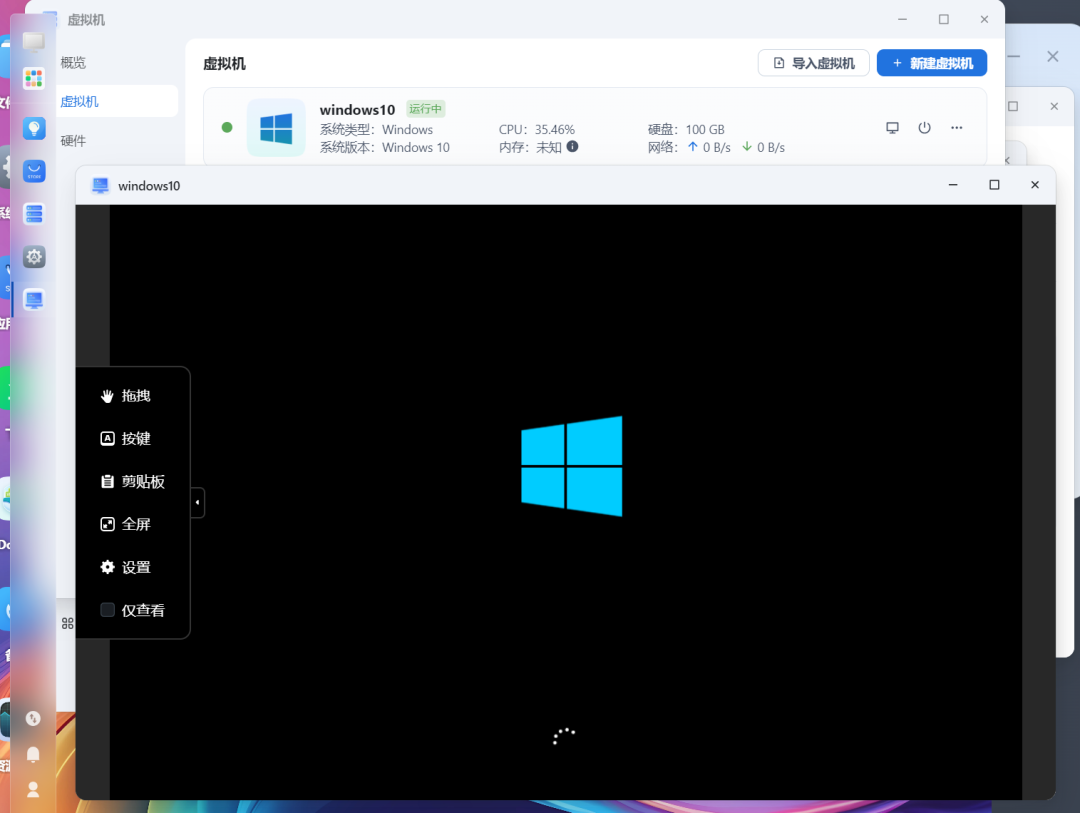The height and width of the screenshot is (813, 1080).
Task: Collapse the VM console side toolbar arrow
Action: pyautogui.click(x=198, y=502)
